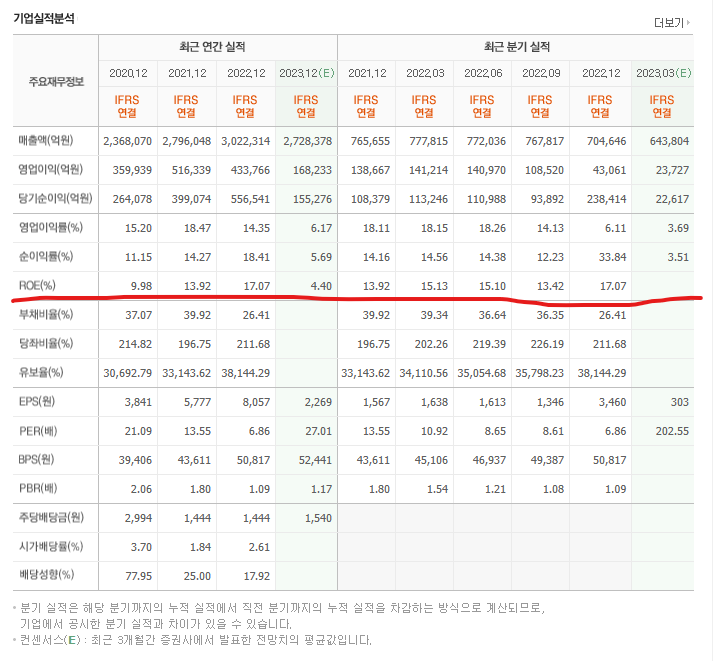Screen dimensions: 713x661
Task: Click the 2022.09 quarterly column header
Action: [541, 73]
